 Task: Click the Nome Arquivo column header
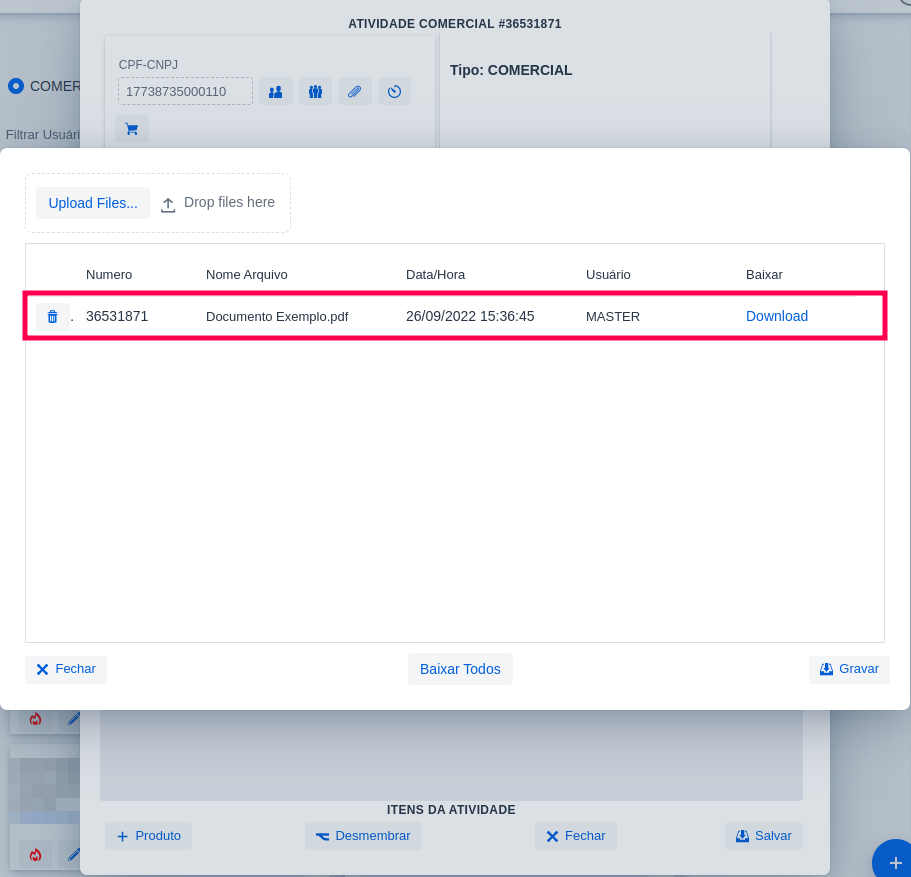click(x=246, y=275)
